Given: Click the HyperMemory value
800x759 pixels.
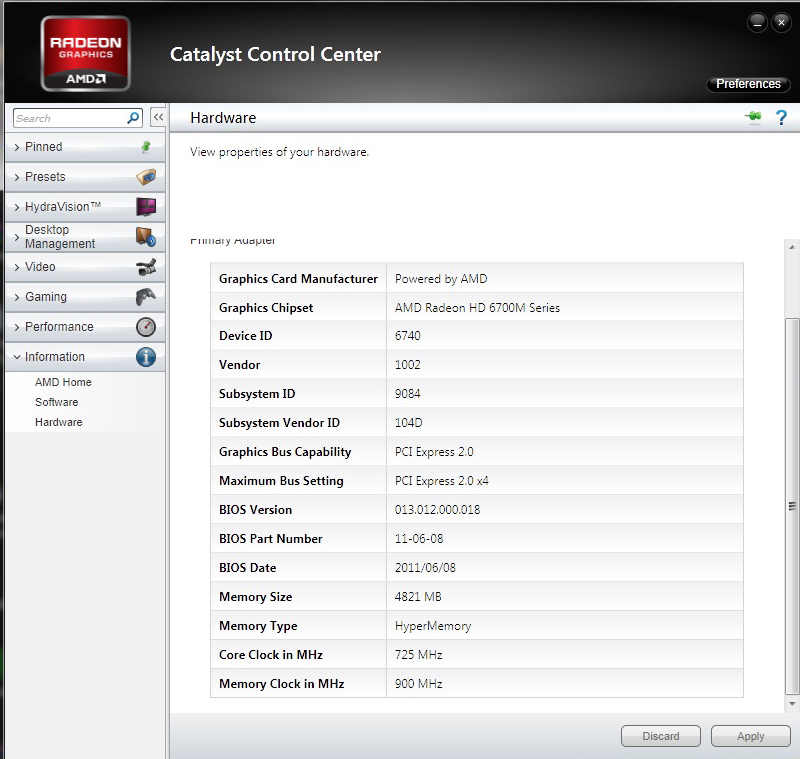Looking at the screenshot, I should coord(433,626).
